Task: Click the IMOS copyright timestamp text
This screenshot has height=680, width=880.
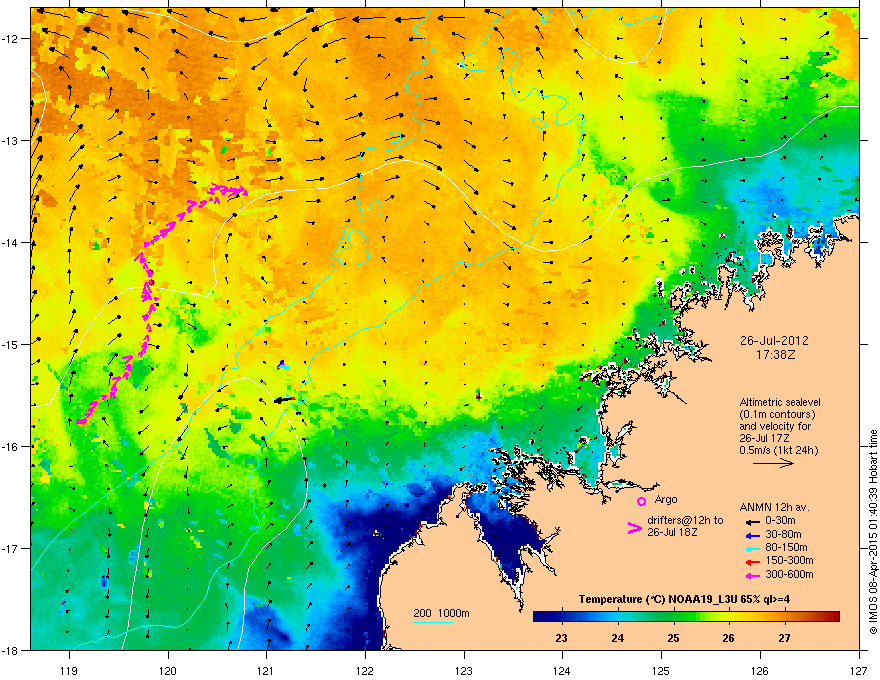Action: coord(873,532)
